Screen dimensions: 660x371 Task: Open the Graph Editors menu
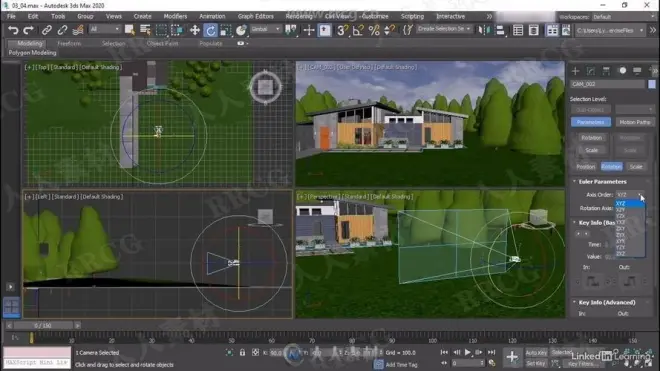255,16
